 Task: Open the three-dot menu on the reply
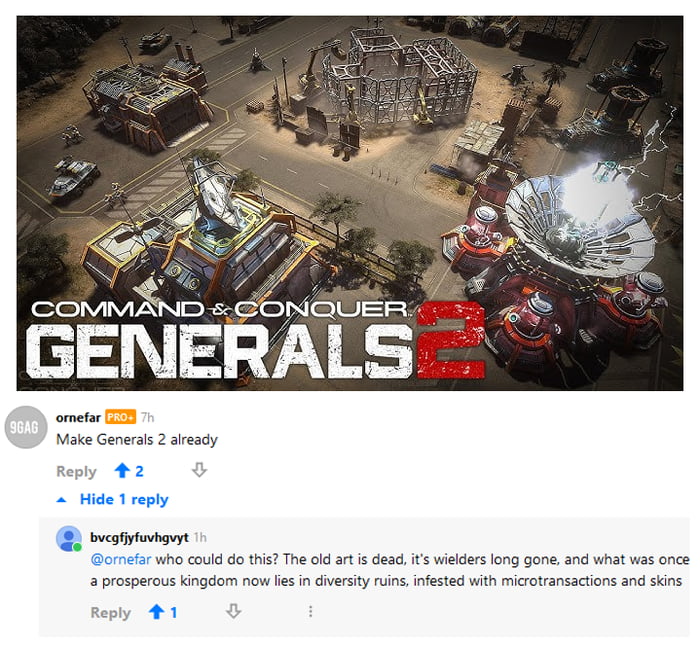point(311,611)
